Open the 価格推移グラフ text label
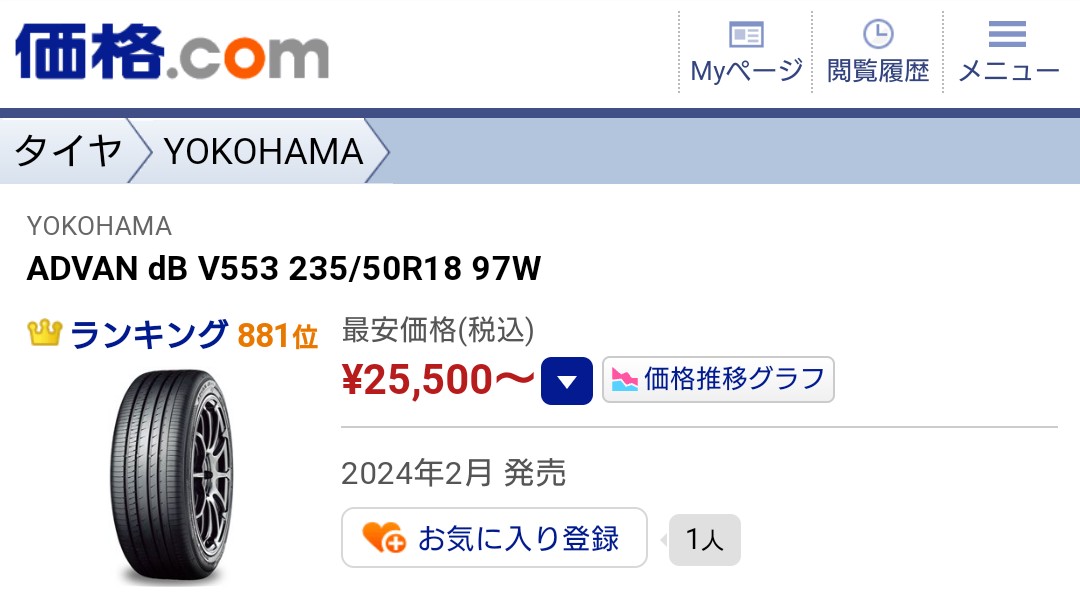Screen dimensions: 1080x609 (x=735, y=380)
